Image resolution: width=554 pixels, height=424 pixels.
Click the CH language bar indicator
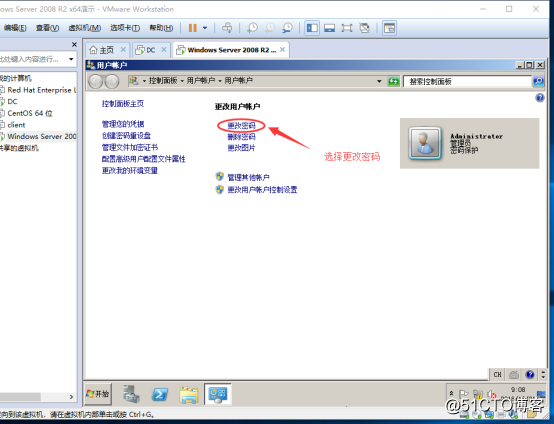pos(497,375)
